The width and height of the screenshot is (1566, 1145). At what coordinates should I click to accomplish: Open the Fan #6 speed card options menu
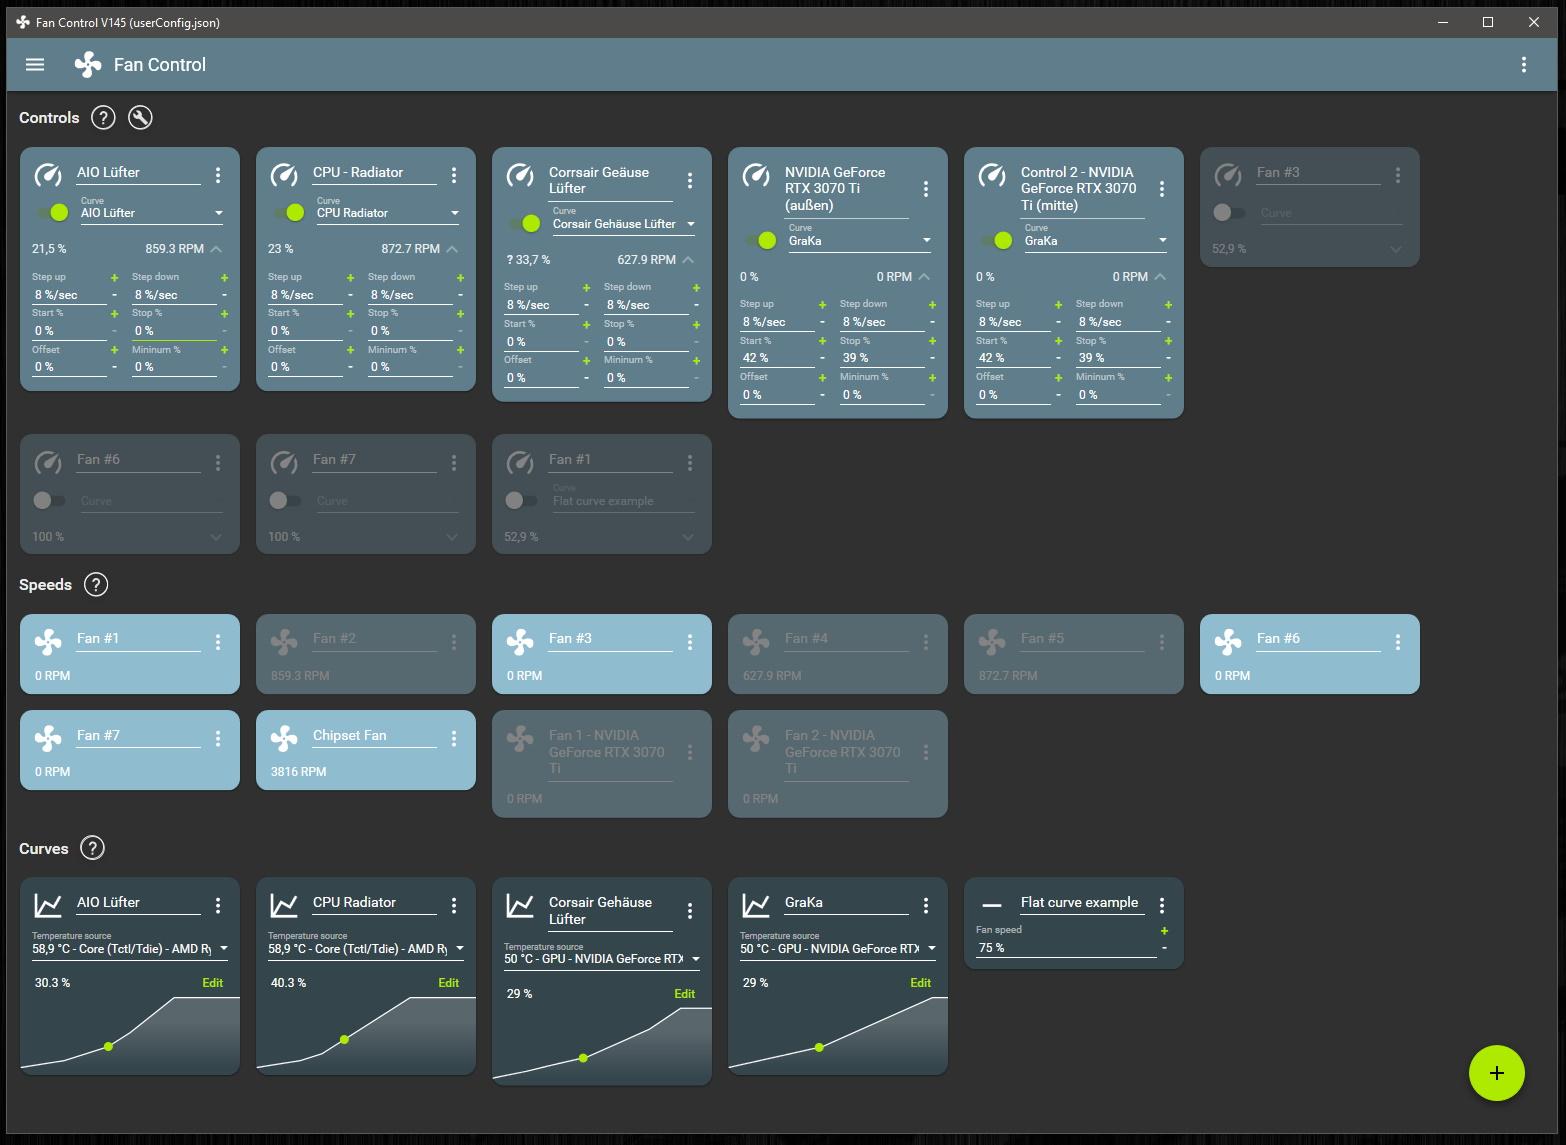pos(1398,642)
